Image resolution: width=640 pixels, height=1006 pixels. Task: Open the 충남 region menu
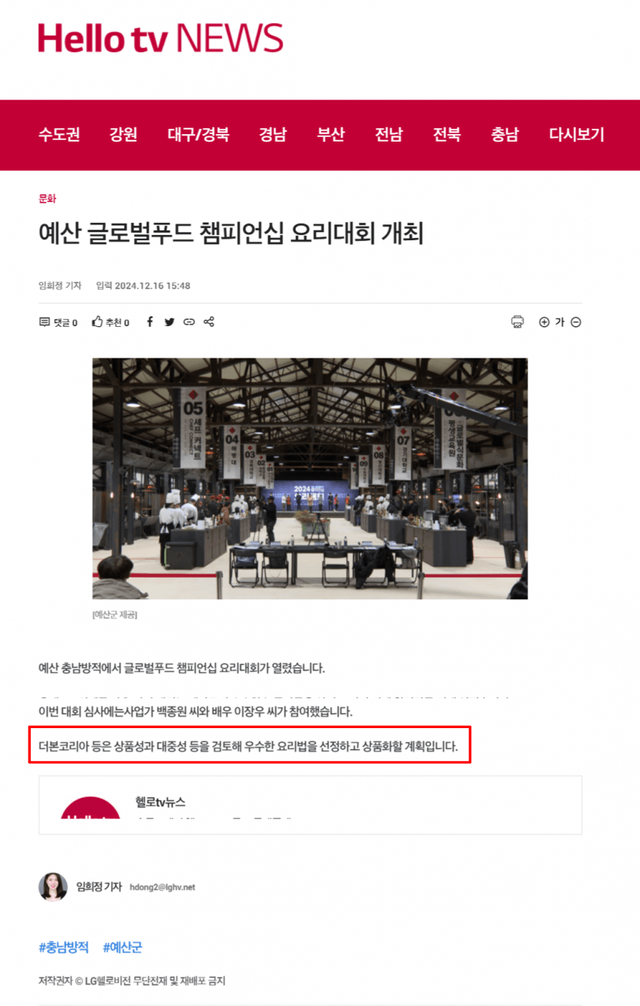point(505,135)
